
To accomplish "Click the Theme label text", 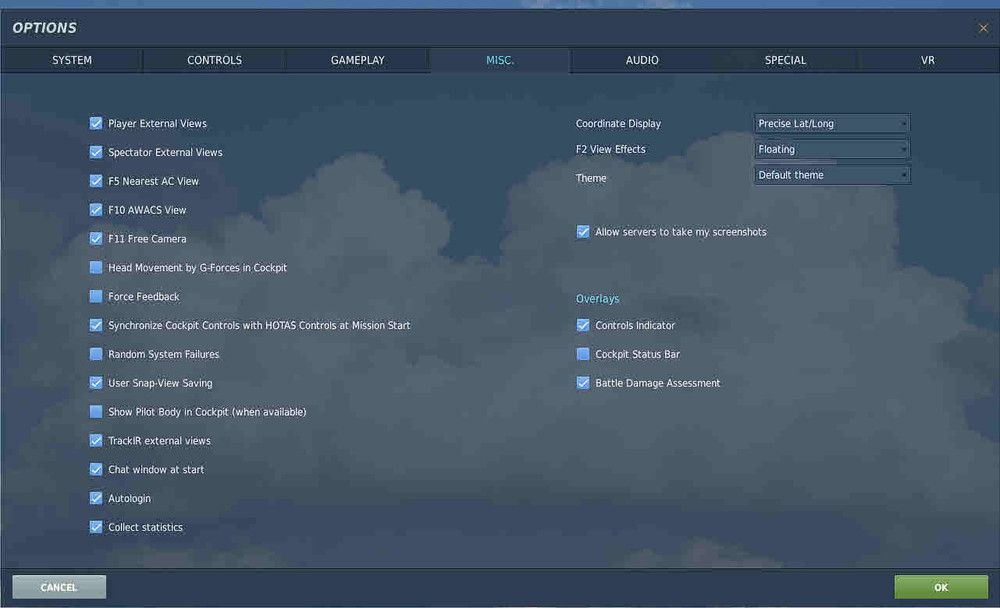I will point(591,178).
